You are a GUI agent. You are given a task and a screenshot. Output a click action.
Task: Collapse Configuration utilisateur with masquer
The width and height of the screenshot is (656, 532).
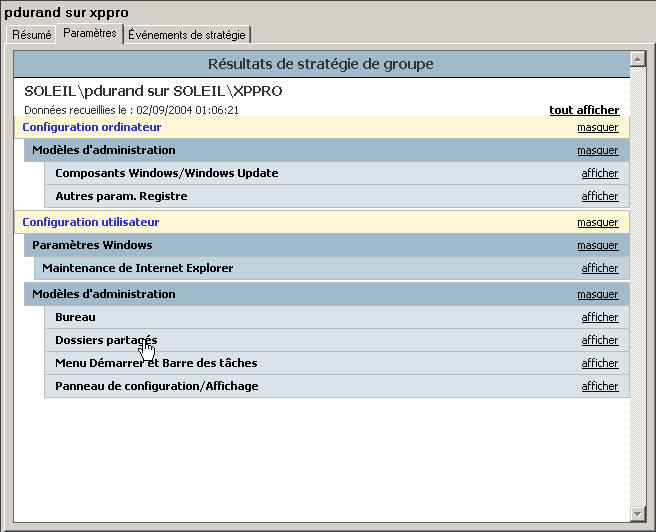click(597, 222)
